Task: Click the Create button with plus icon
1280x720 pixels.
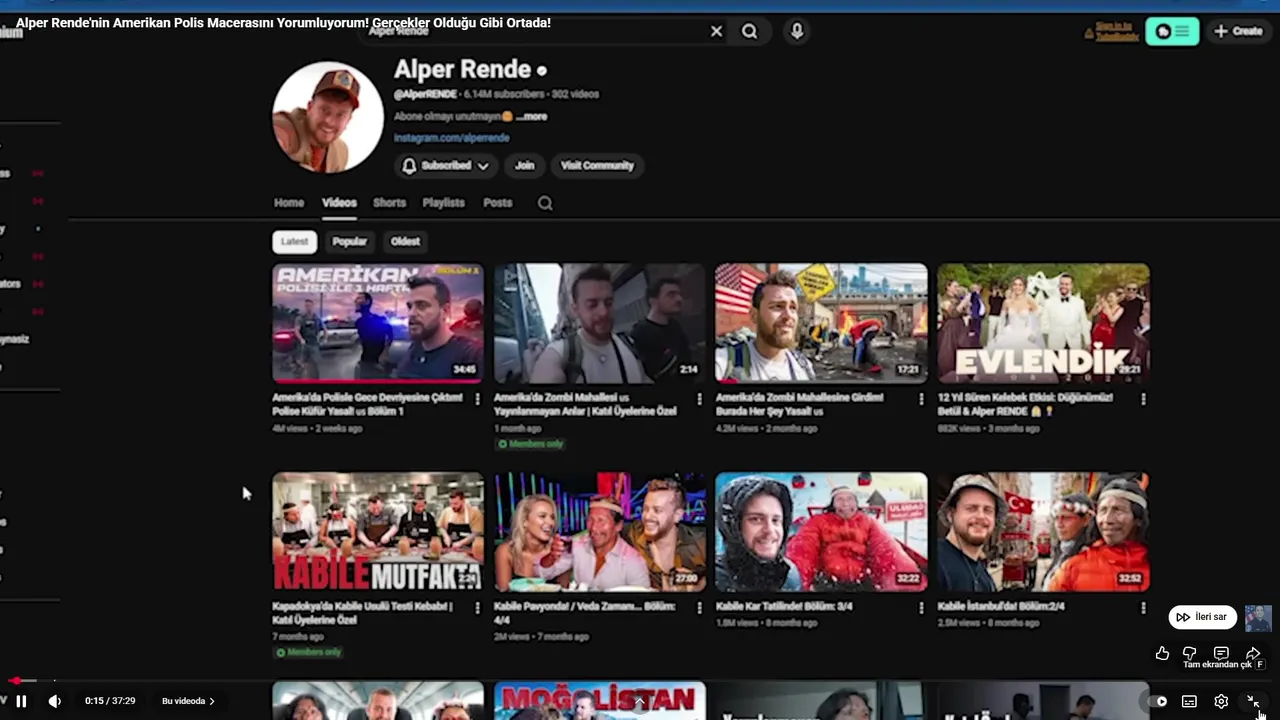Action: pyautogui.click(x=1238, y=31)
